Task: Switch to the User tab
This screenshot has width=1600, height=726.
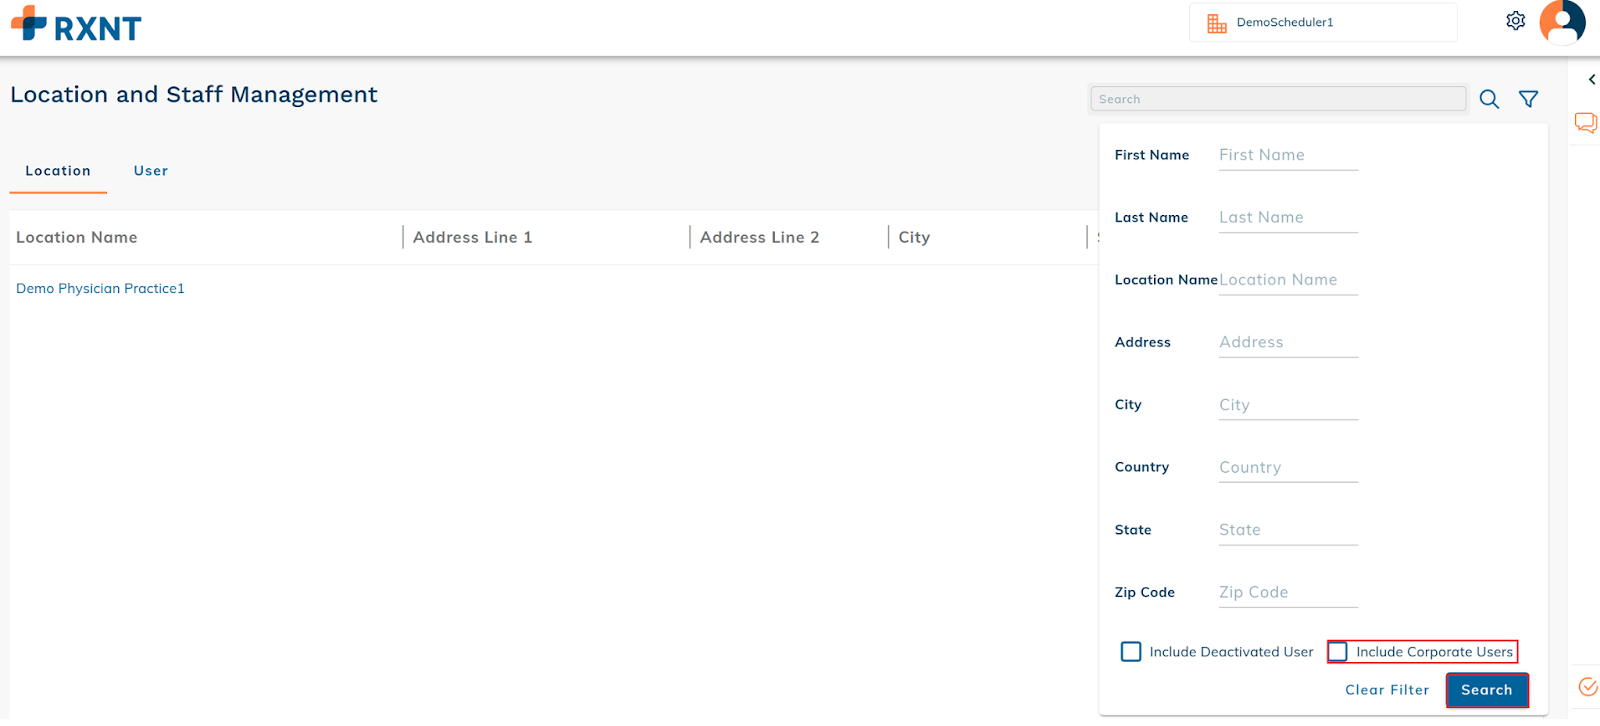Action: coord(151,171)
